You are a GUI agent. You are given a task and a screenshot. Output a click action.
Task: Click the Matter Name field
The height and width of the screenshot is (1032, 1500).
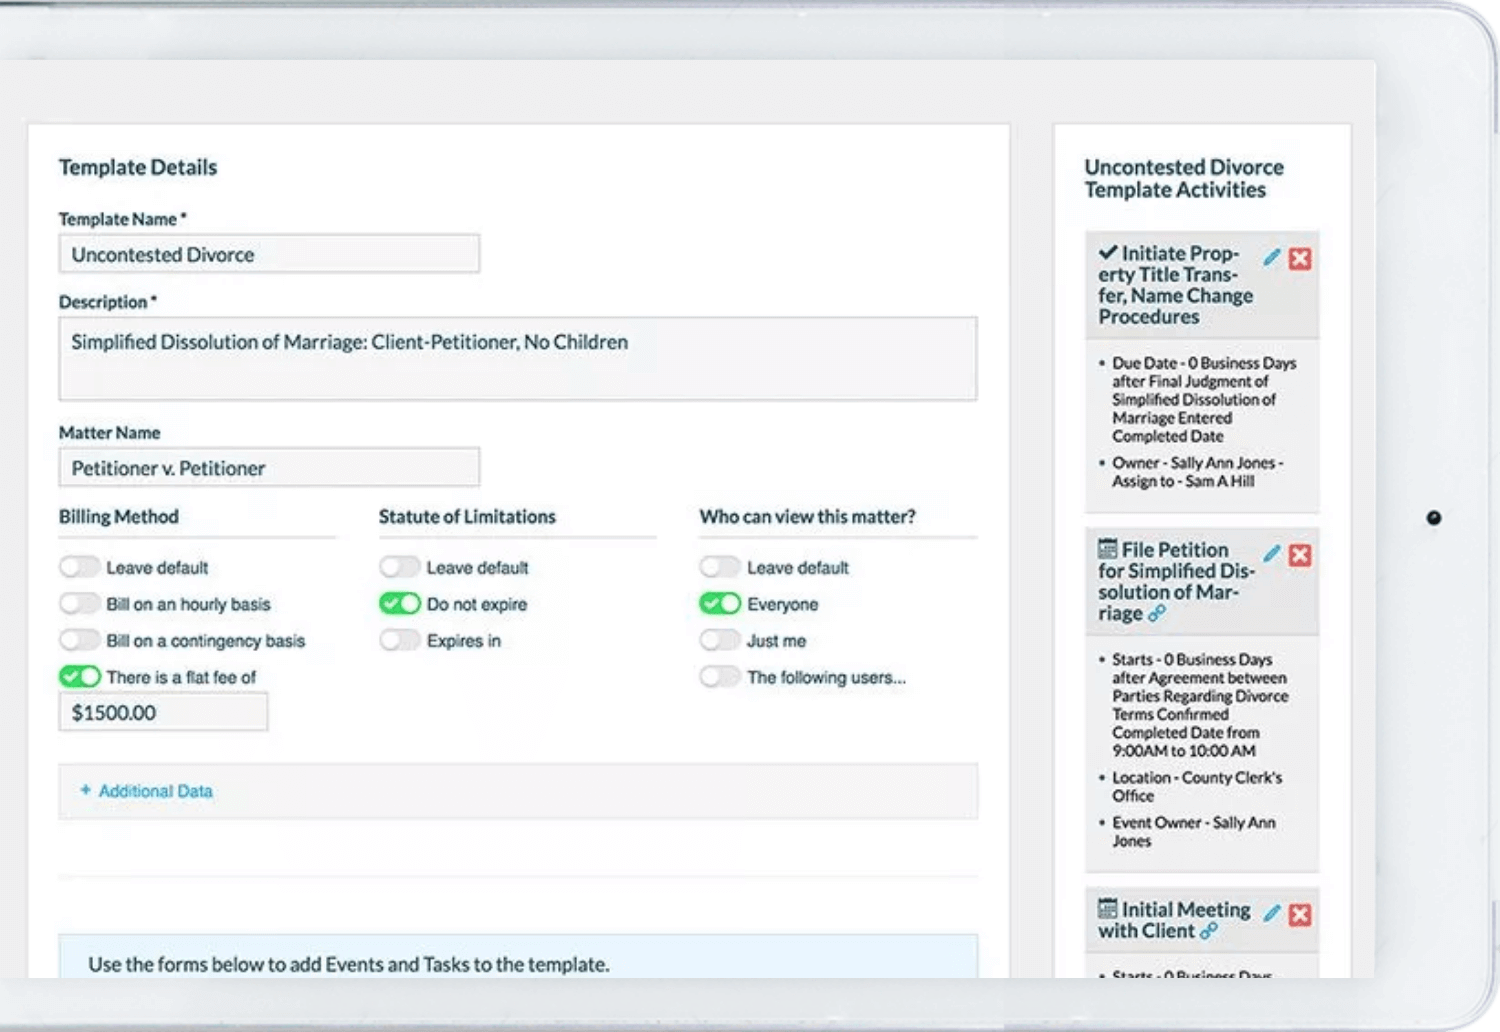pos(269,468)
